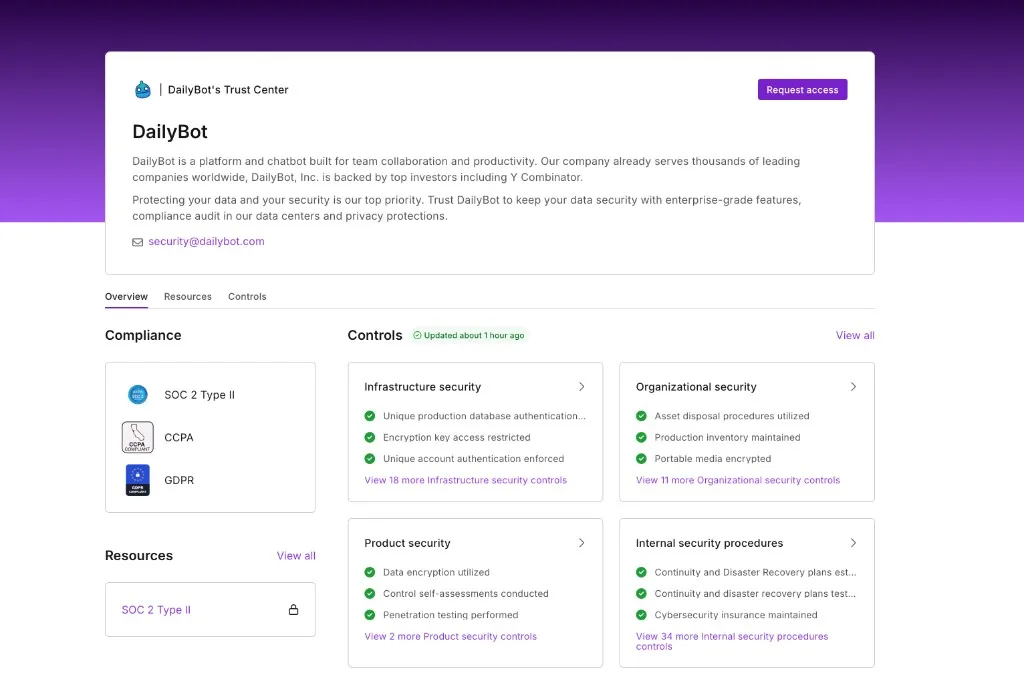Open the Controls tab
The image size is (1024, 677).
click(x=246, y=296)
